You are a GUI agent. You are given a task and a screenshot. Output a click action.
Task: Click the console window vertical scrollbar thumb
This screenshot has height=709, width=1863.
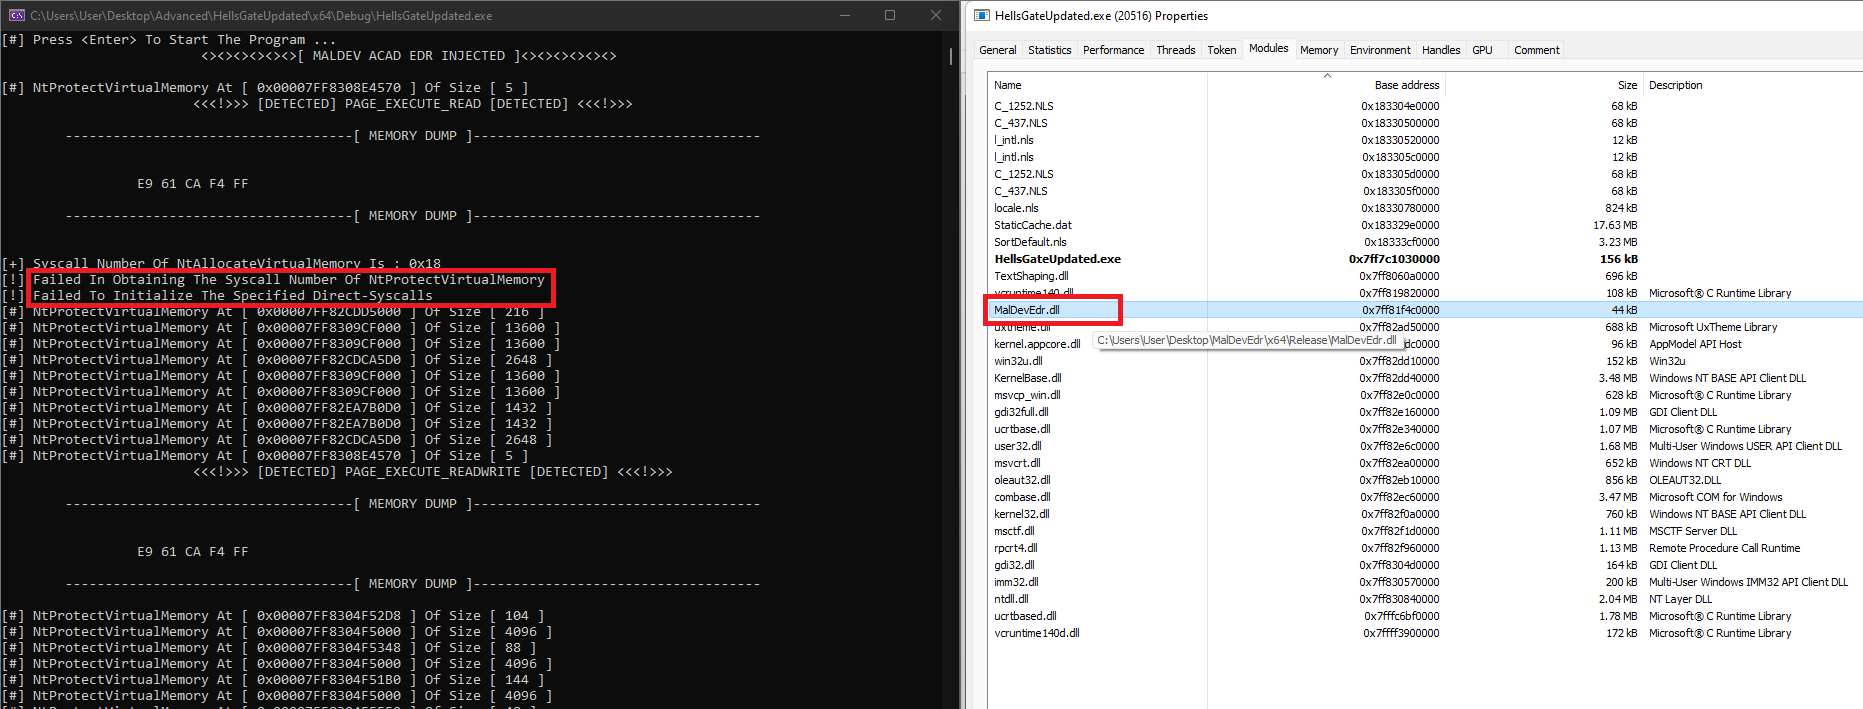(950, 56)
